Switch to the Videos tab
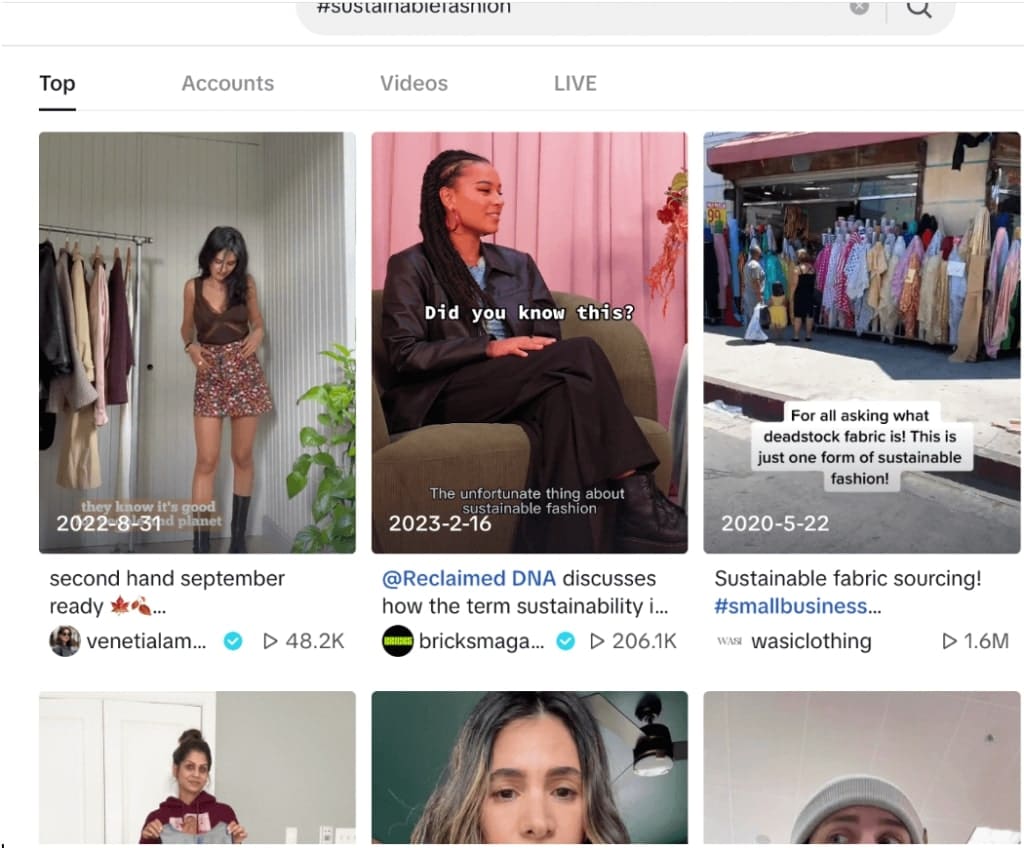The width and height of the screenshot is (1024, 848). 413,83
